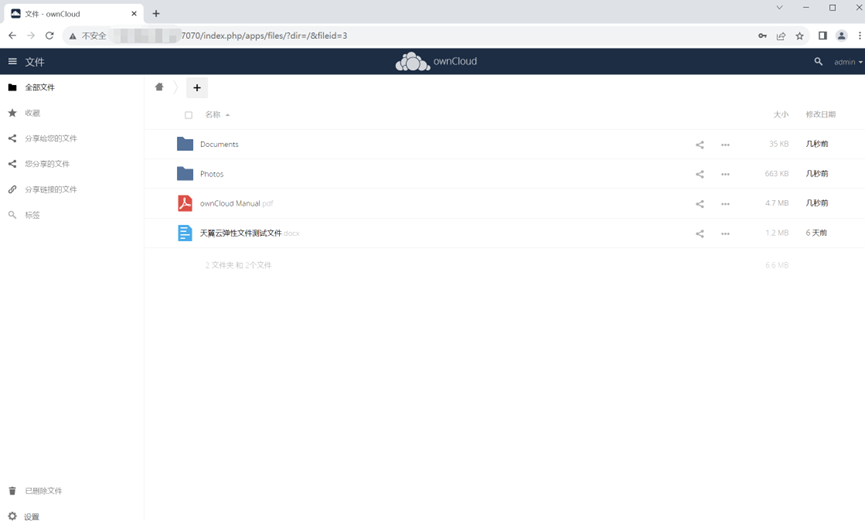Click the ownCloud Manual PDF icon

coord(185,203)
